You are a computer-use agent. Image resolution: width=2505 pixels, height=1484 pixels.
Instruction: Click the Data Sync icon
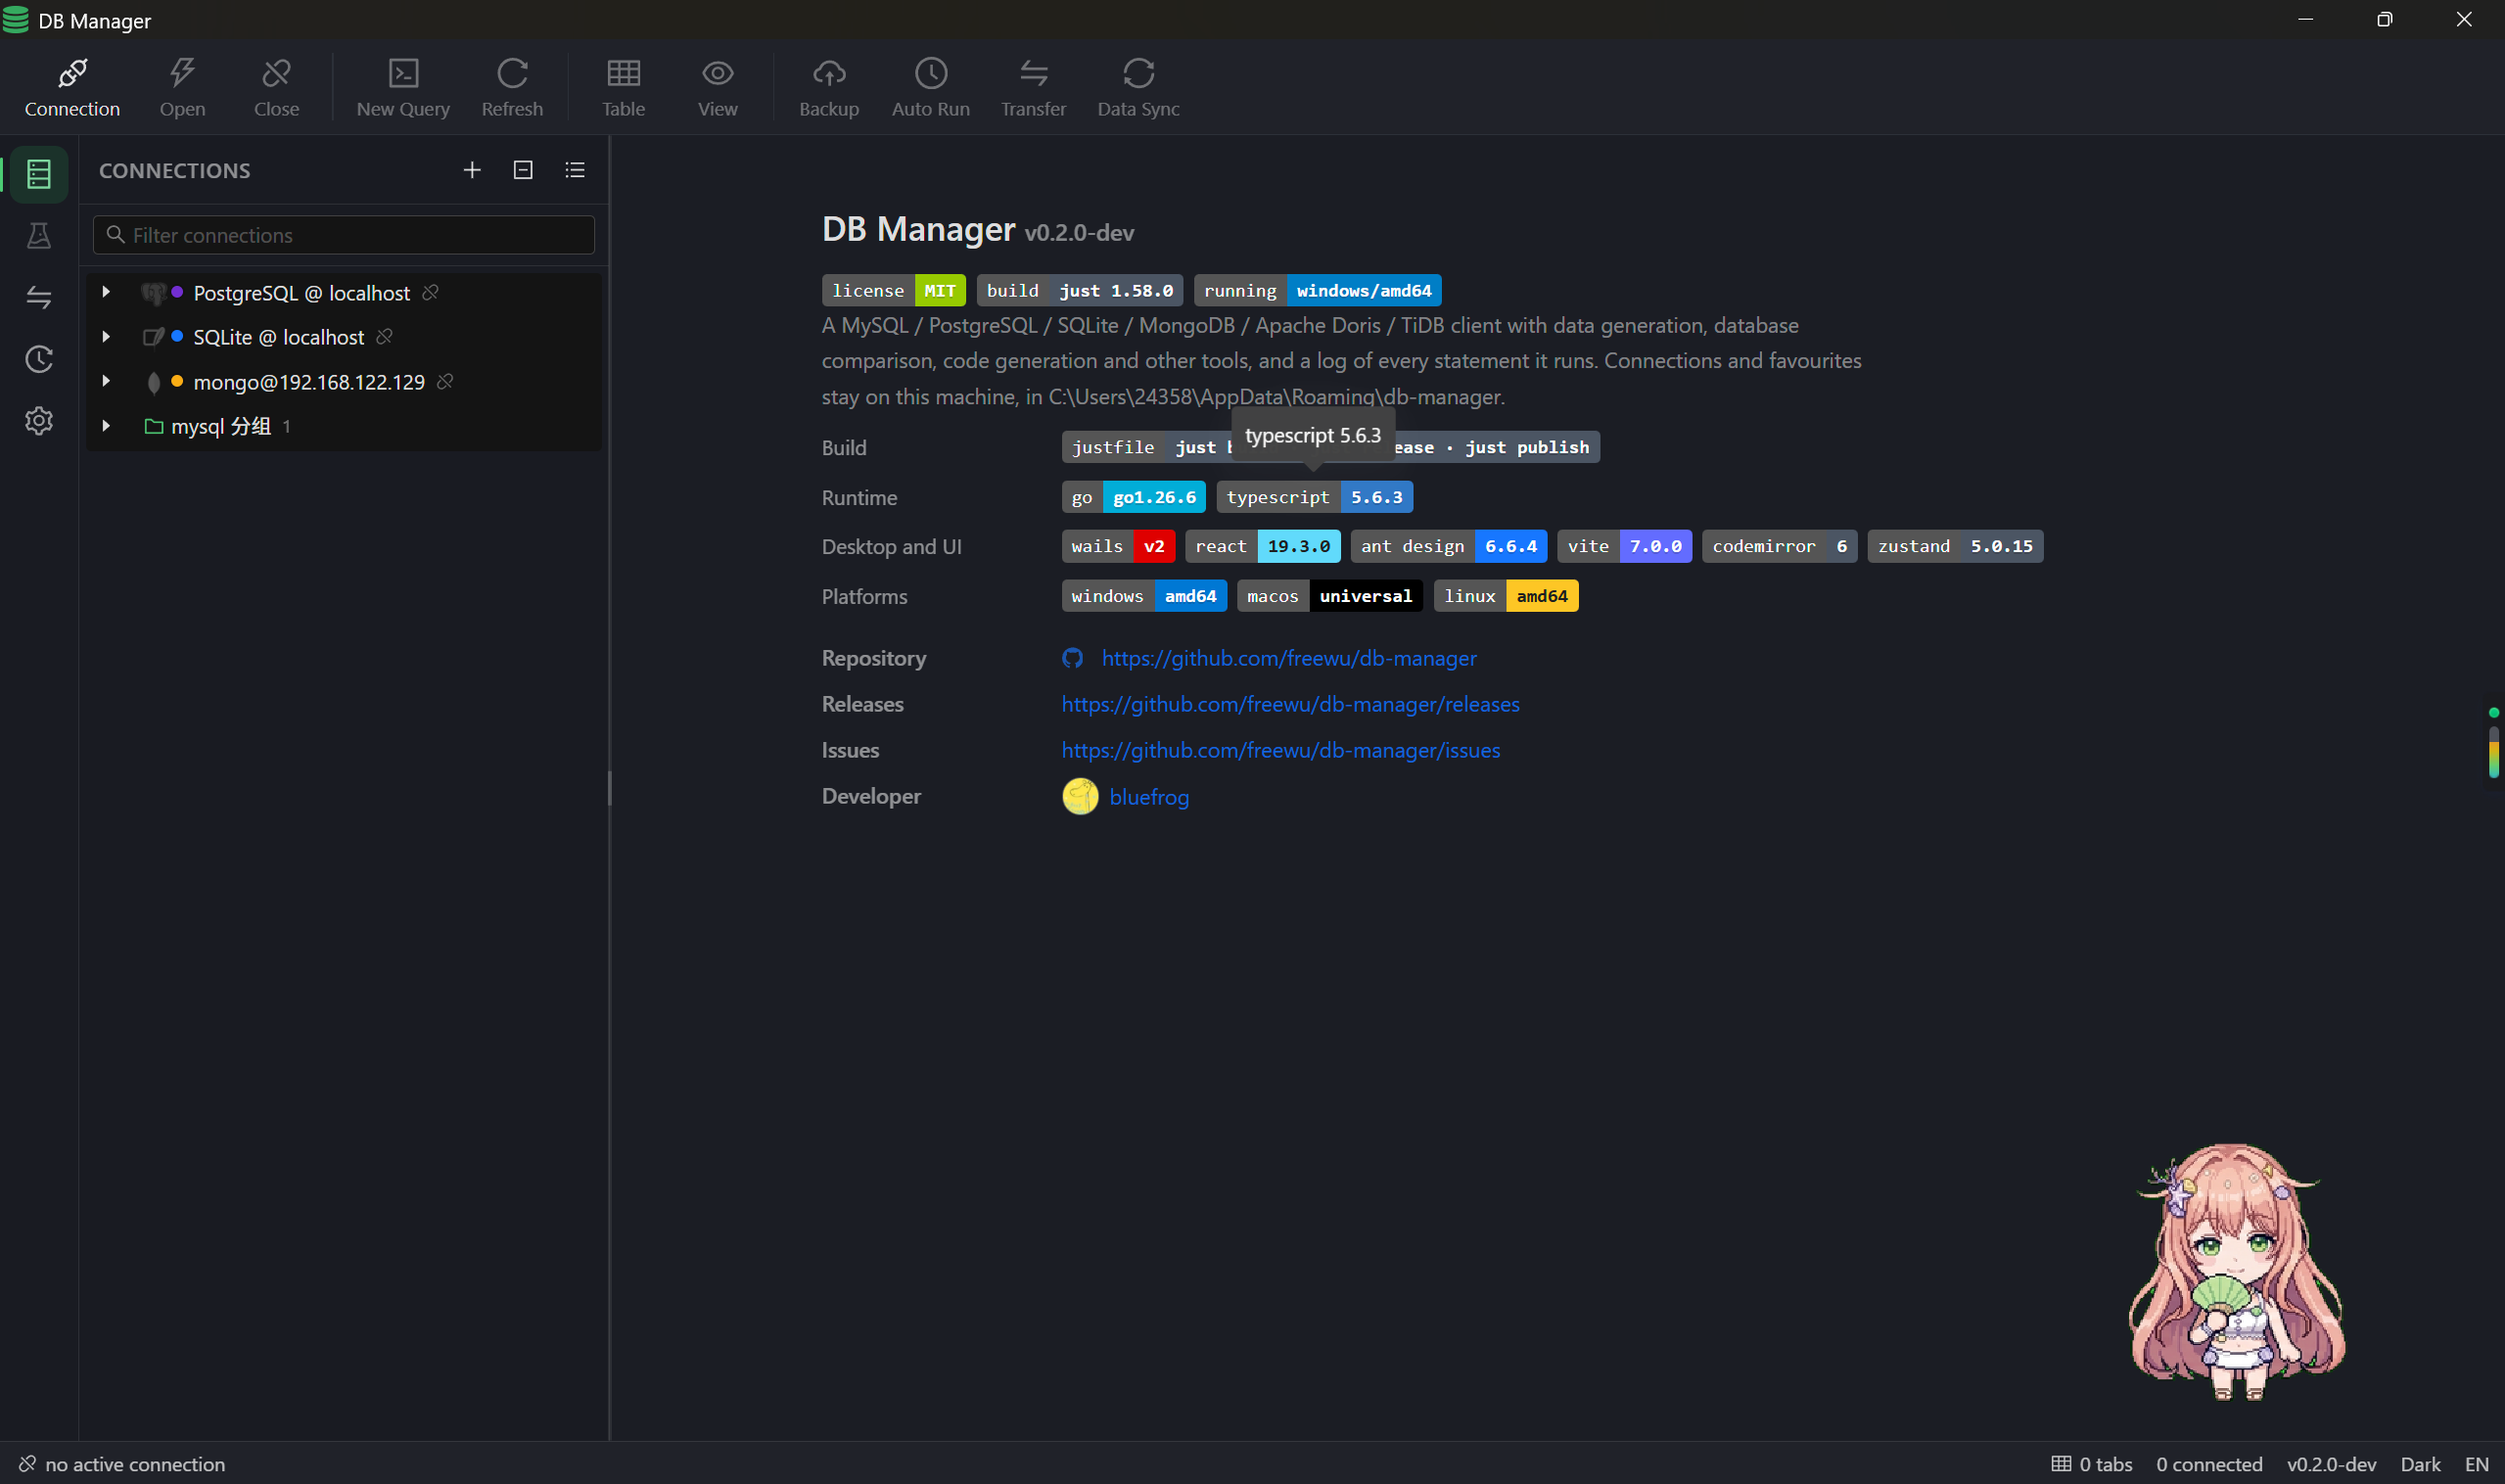click(1138, 87)
